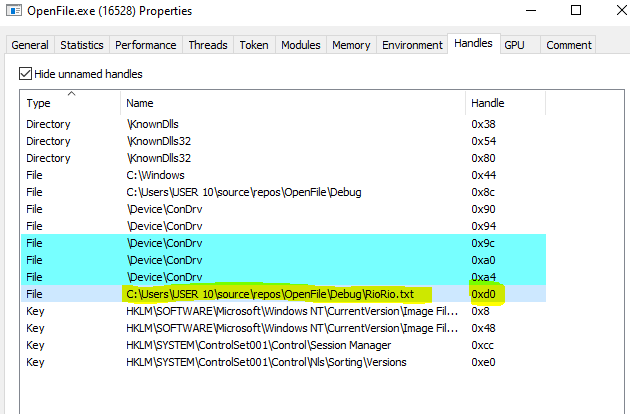Viewport: 630px width, 414px height.
Task: Switch to the General tab
Action: pyautogui.click(x=30, y=45)
